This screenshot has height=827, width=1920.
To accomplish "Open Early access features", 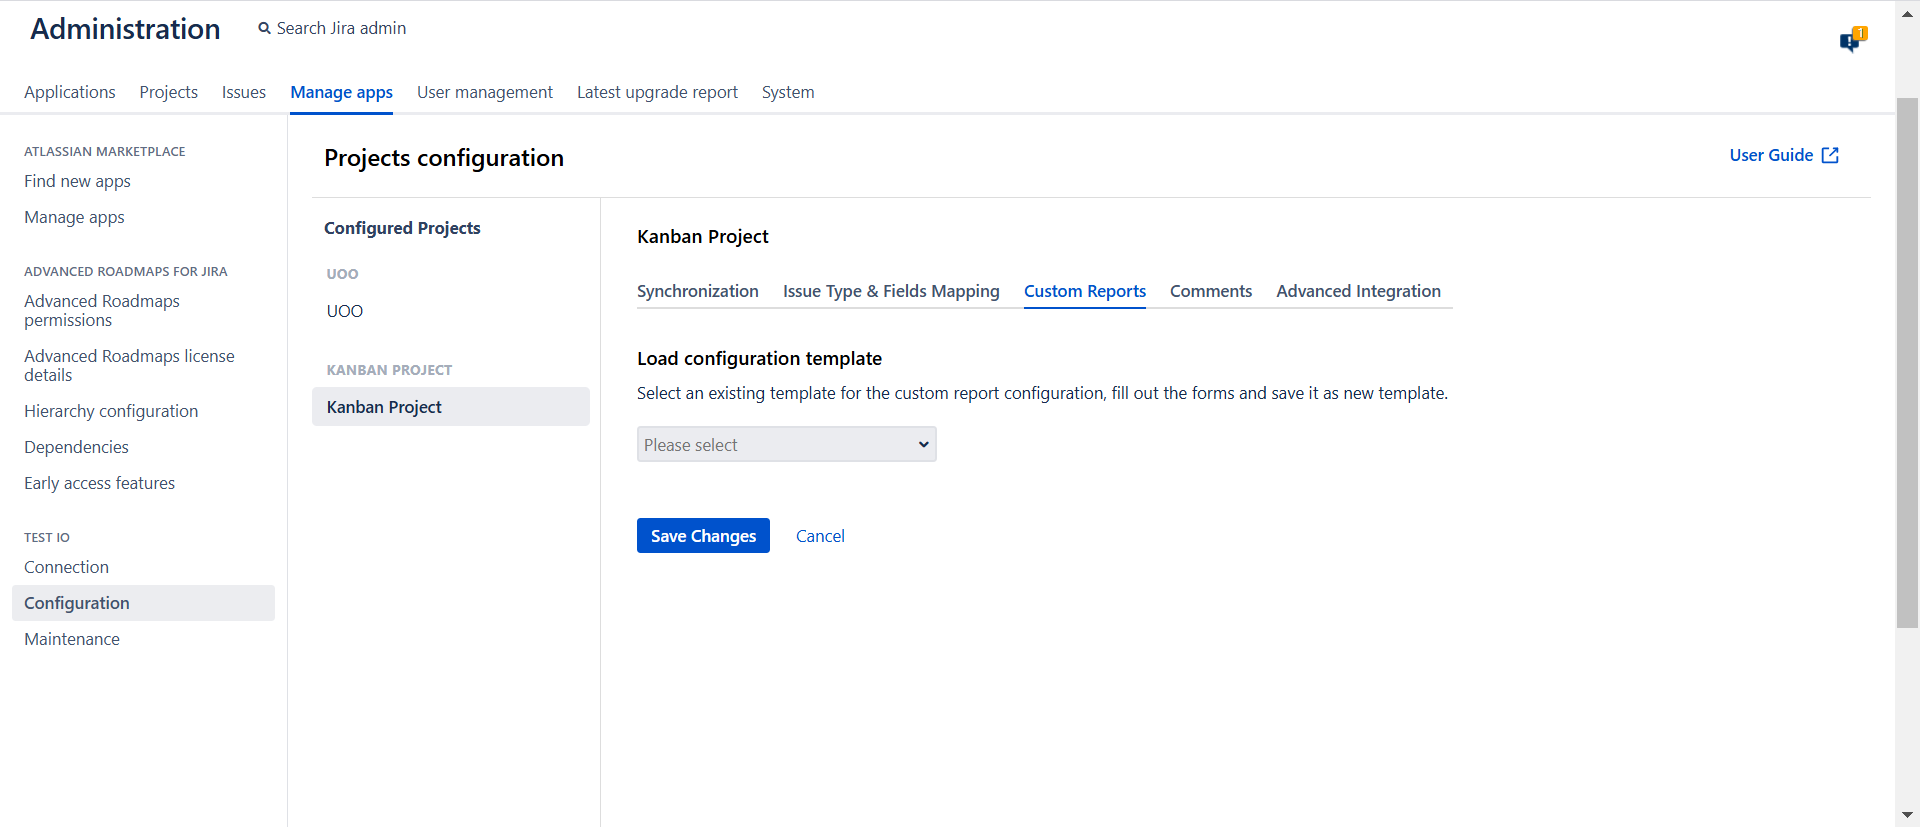I will coord(99,483).
